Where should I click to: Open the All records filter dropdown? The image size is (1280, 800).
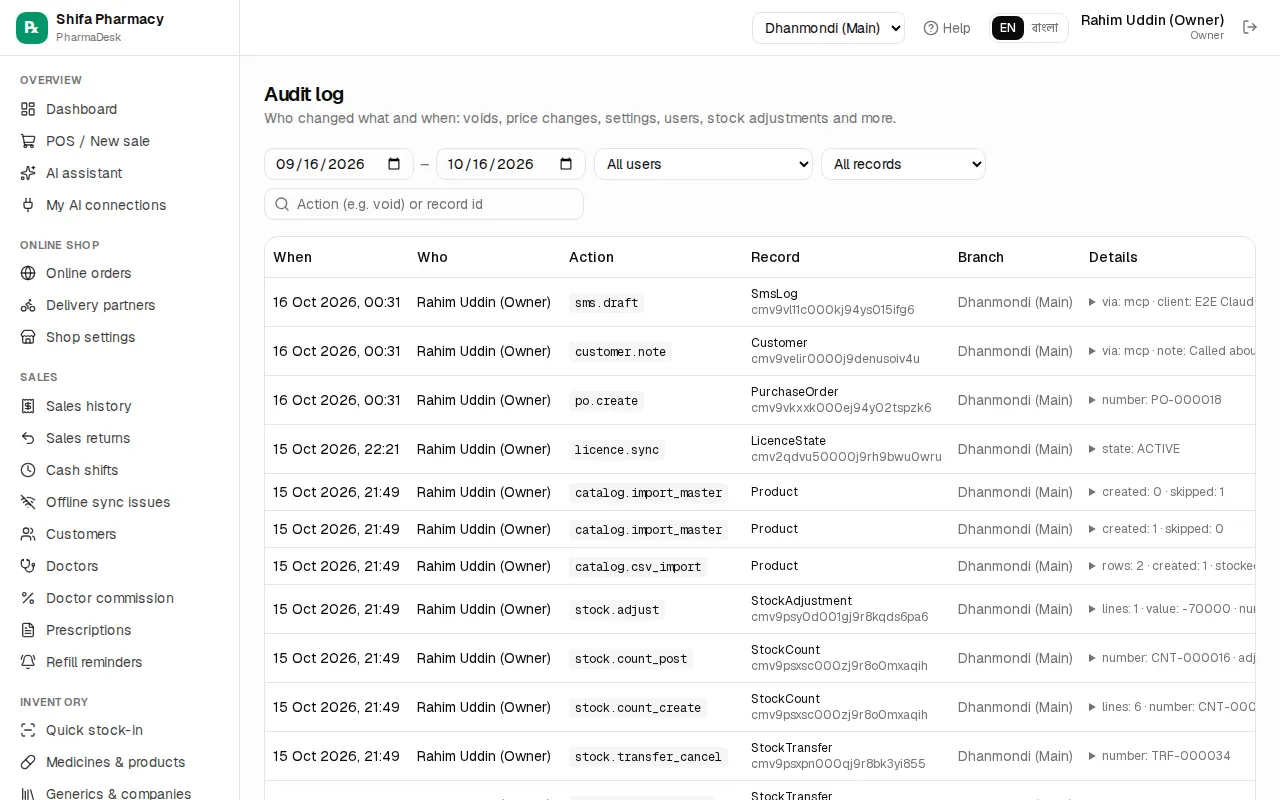(x=903, y=164)
